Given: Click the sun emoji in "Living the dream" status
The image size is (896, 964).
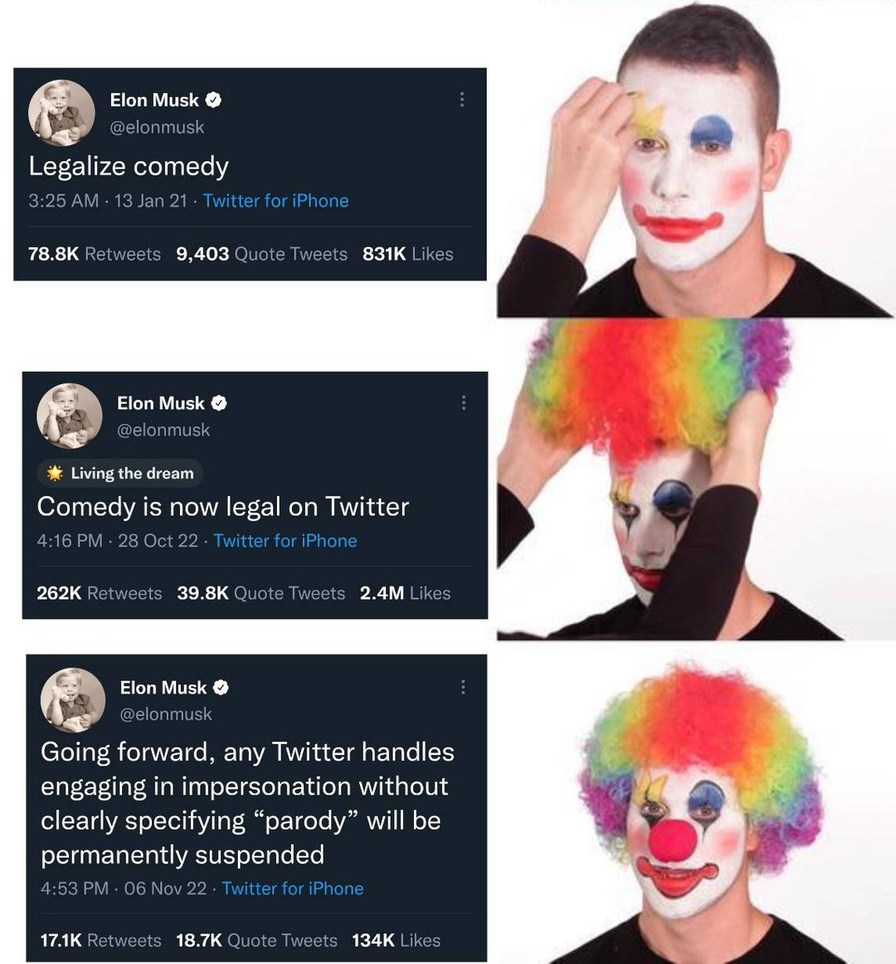Looking at the screenshot, I should pyautogui.click(x=57, y=473).
